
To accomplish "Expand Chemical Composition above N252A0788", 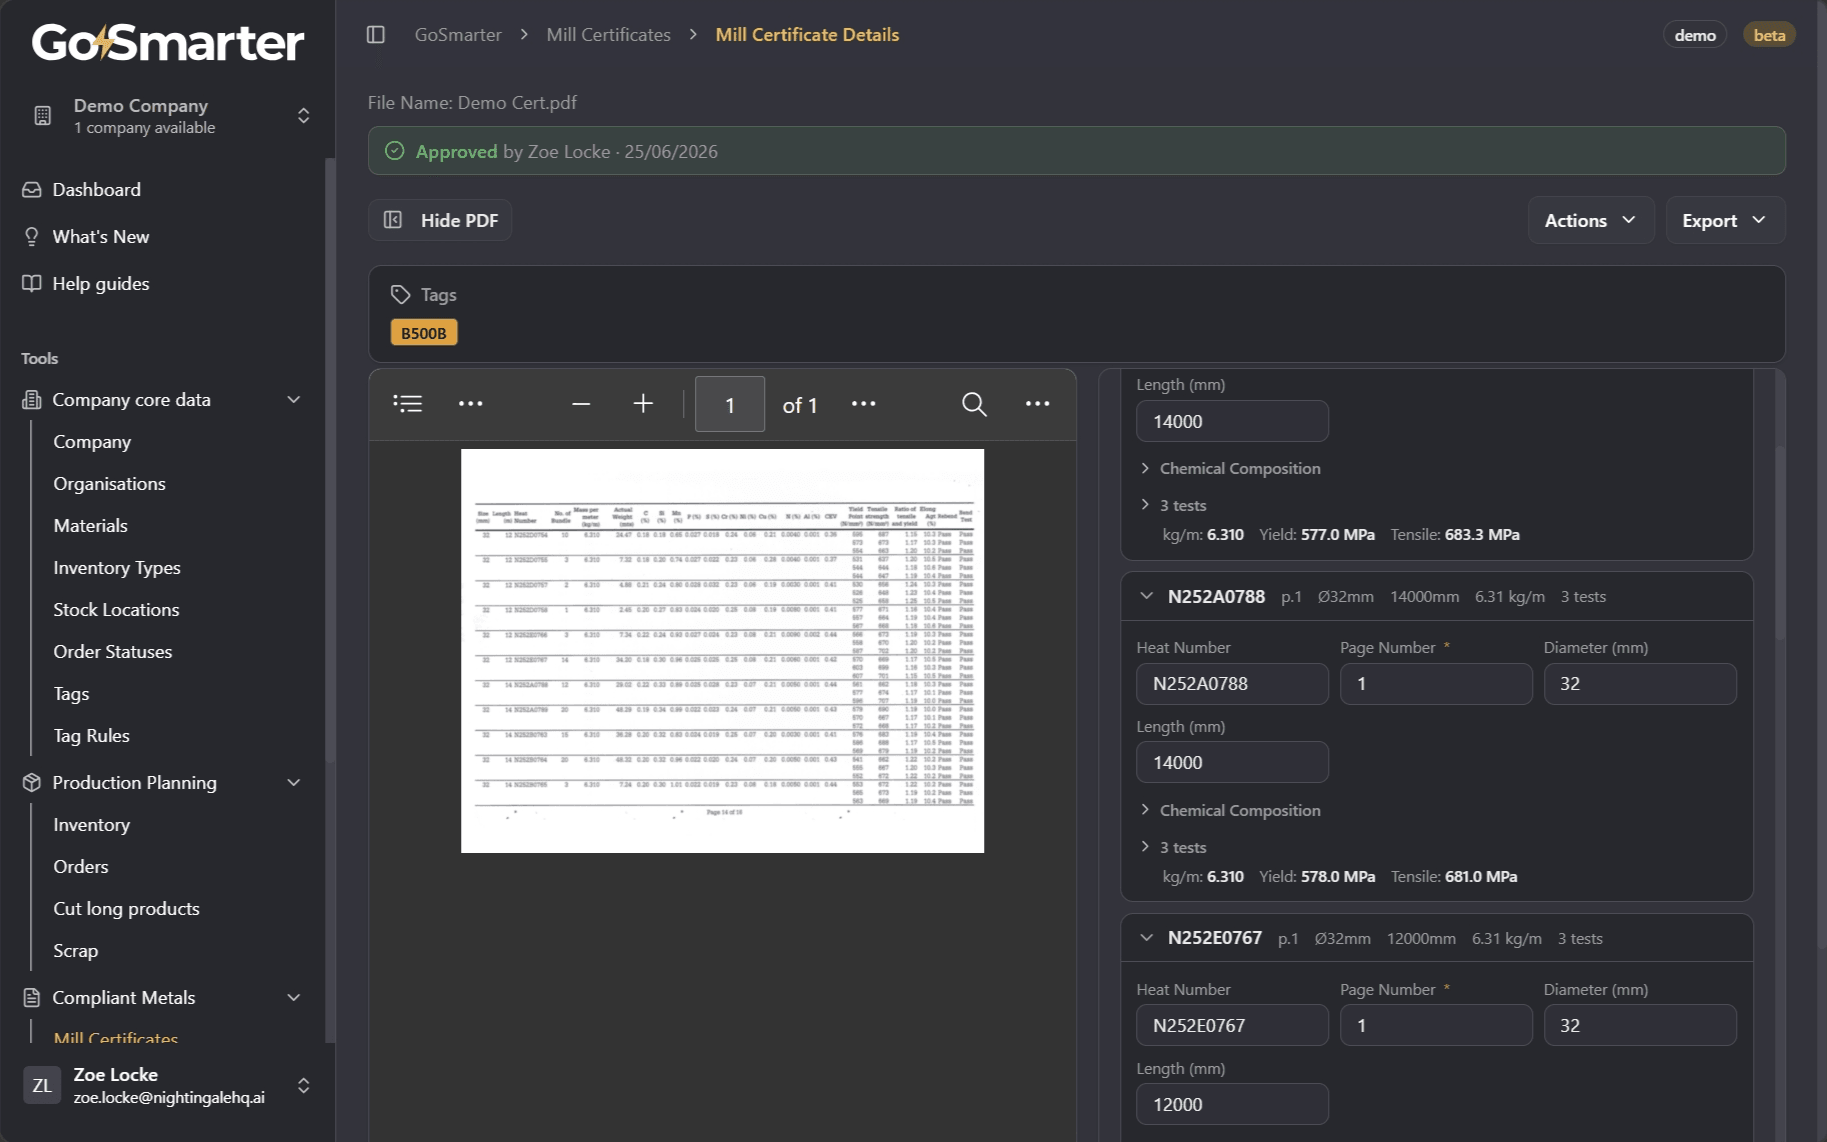I will 1230,469.
